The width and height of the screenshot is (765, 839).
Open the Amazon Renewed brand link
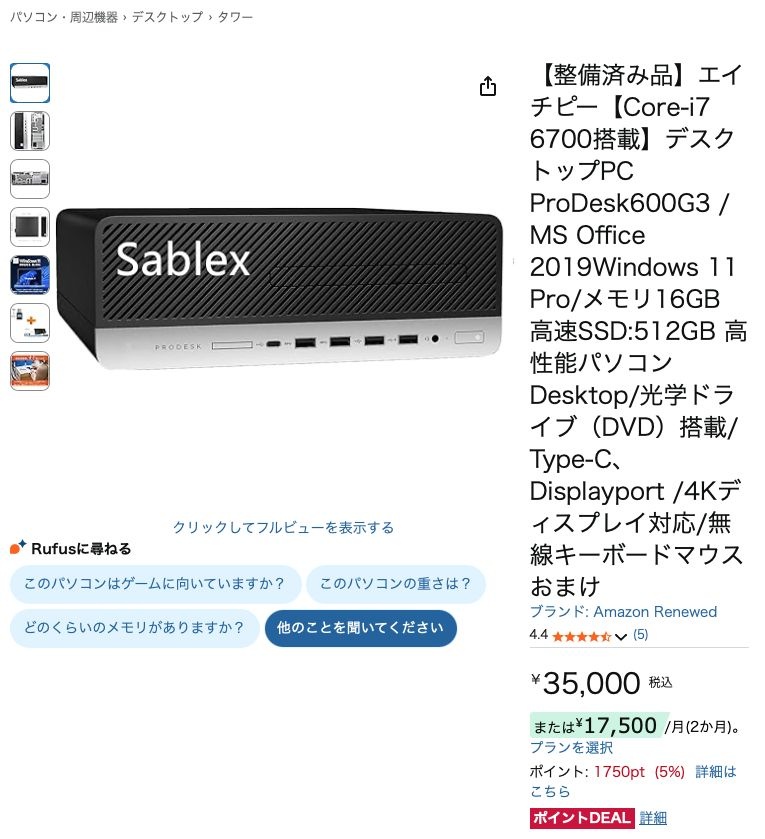coord(623,612)
